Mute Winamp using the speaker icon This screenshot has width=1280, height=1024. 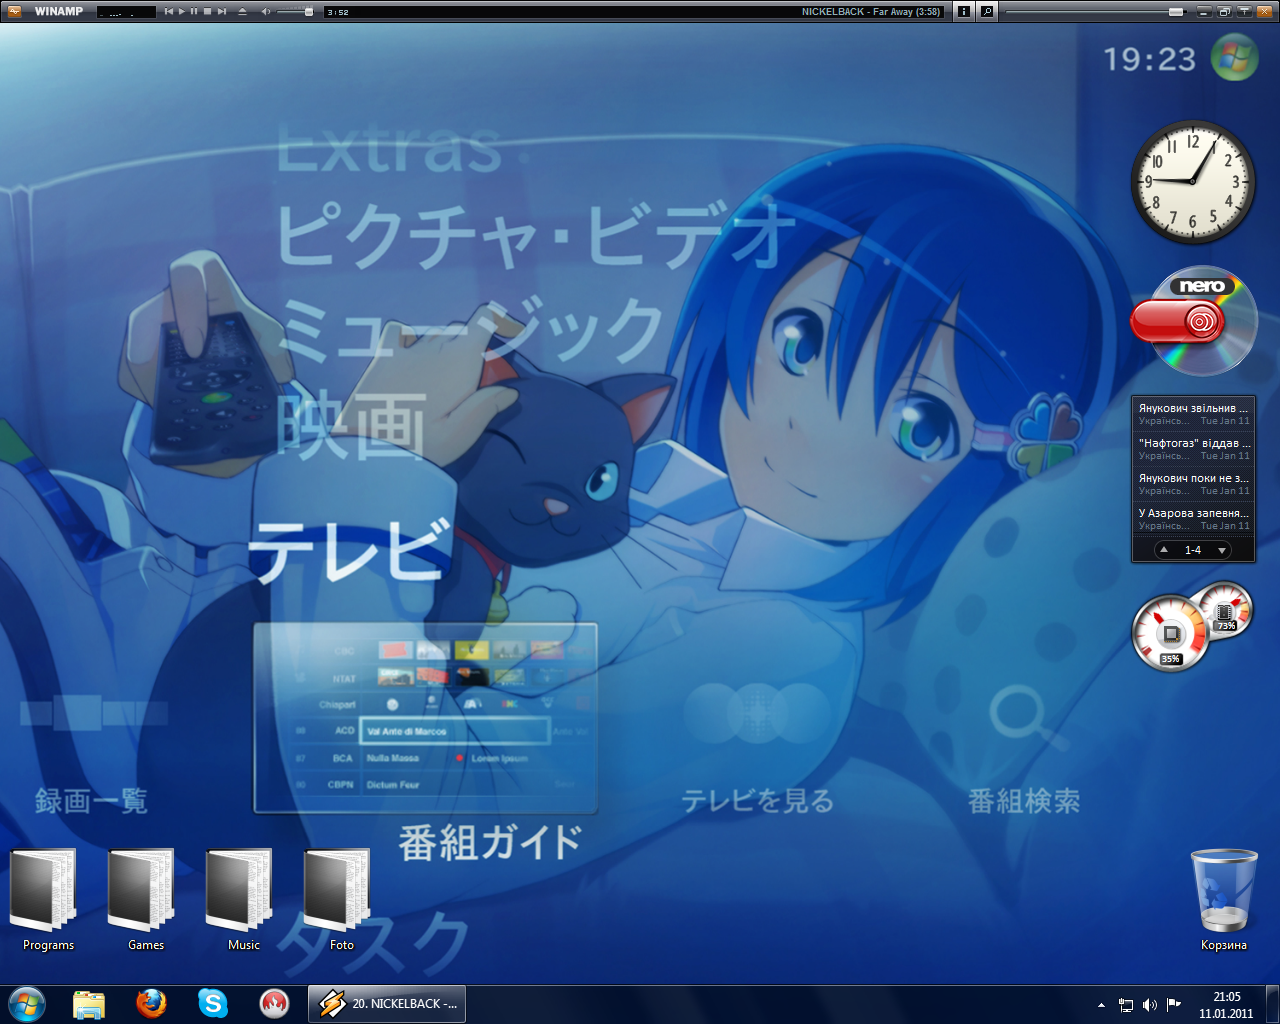click(266, 12)
